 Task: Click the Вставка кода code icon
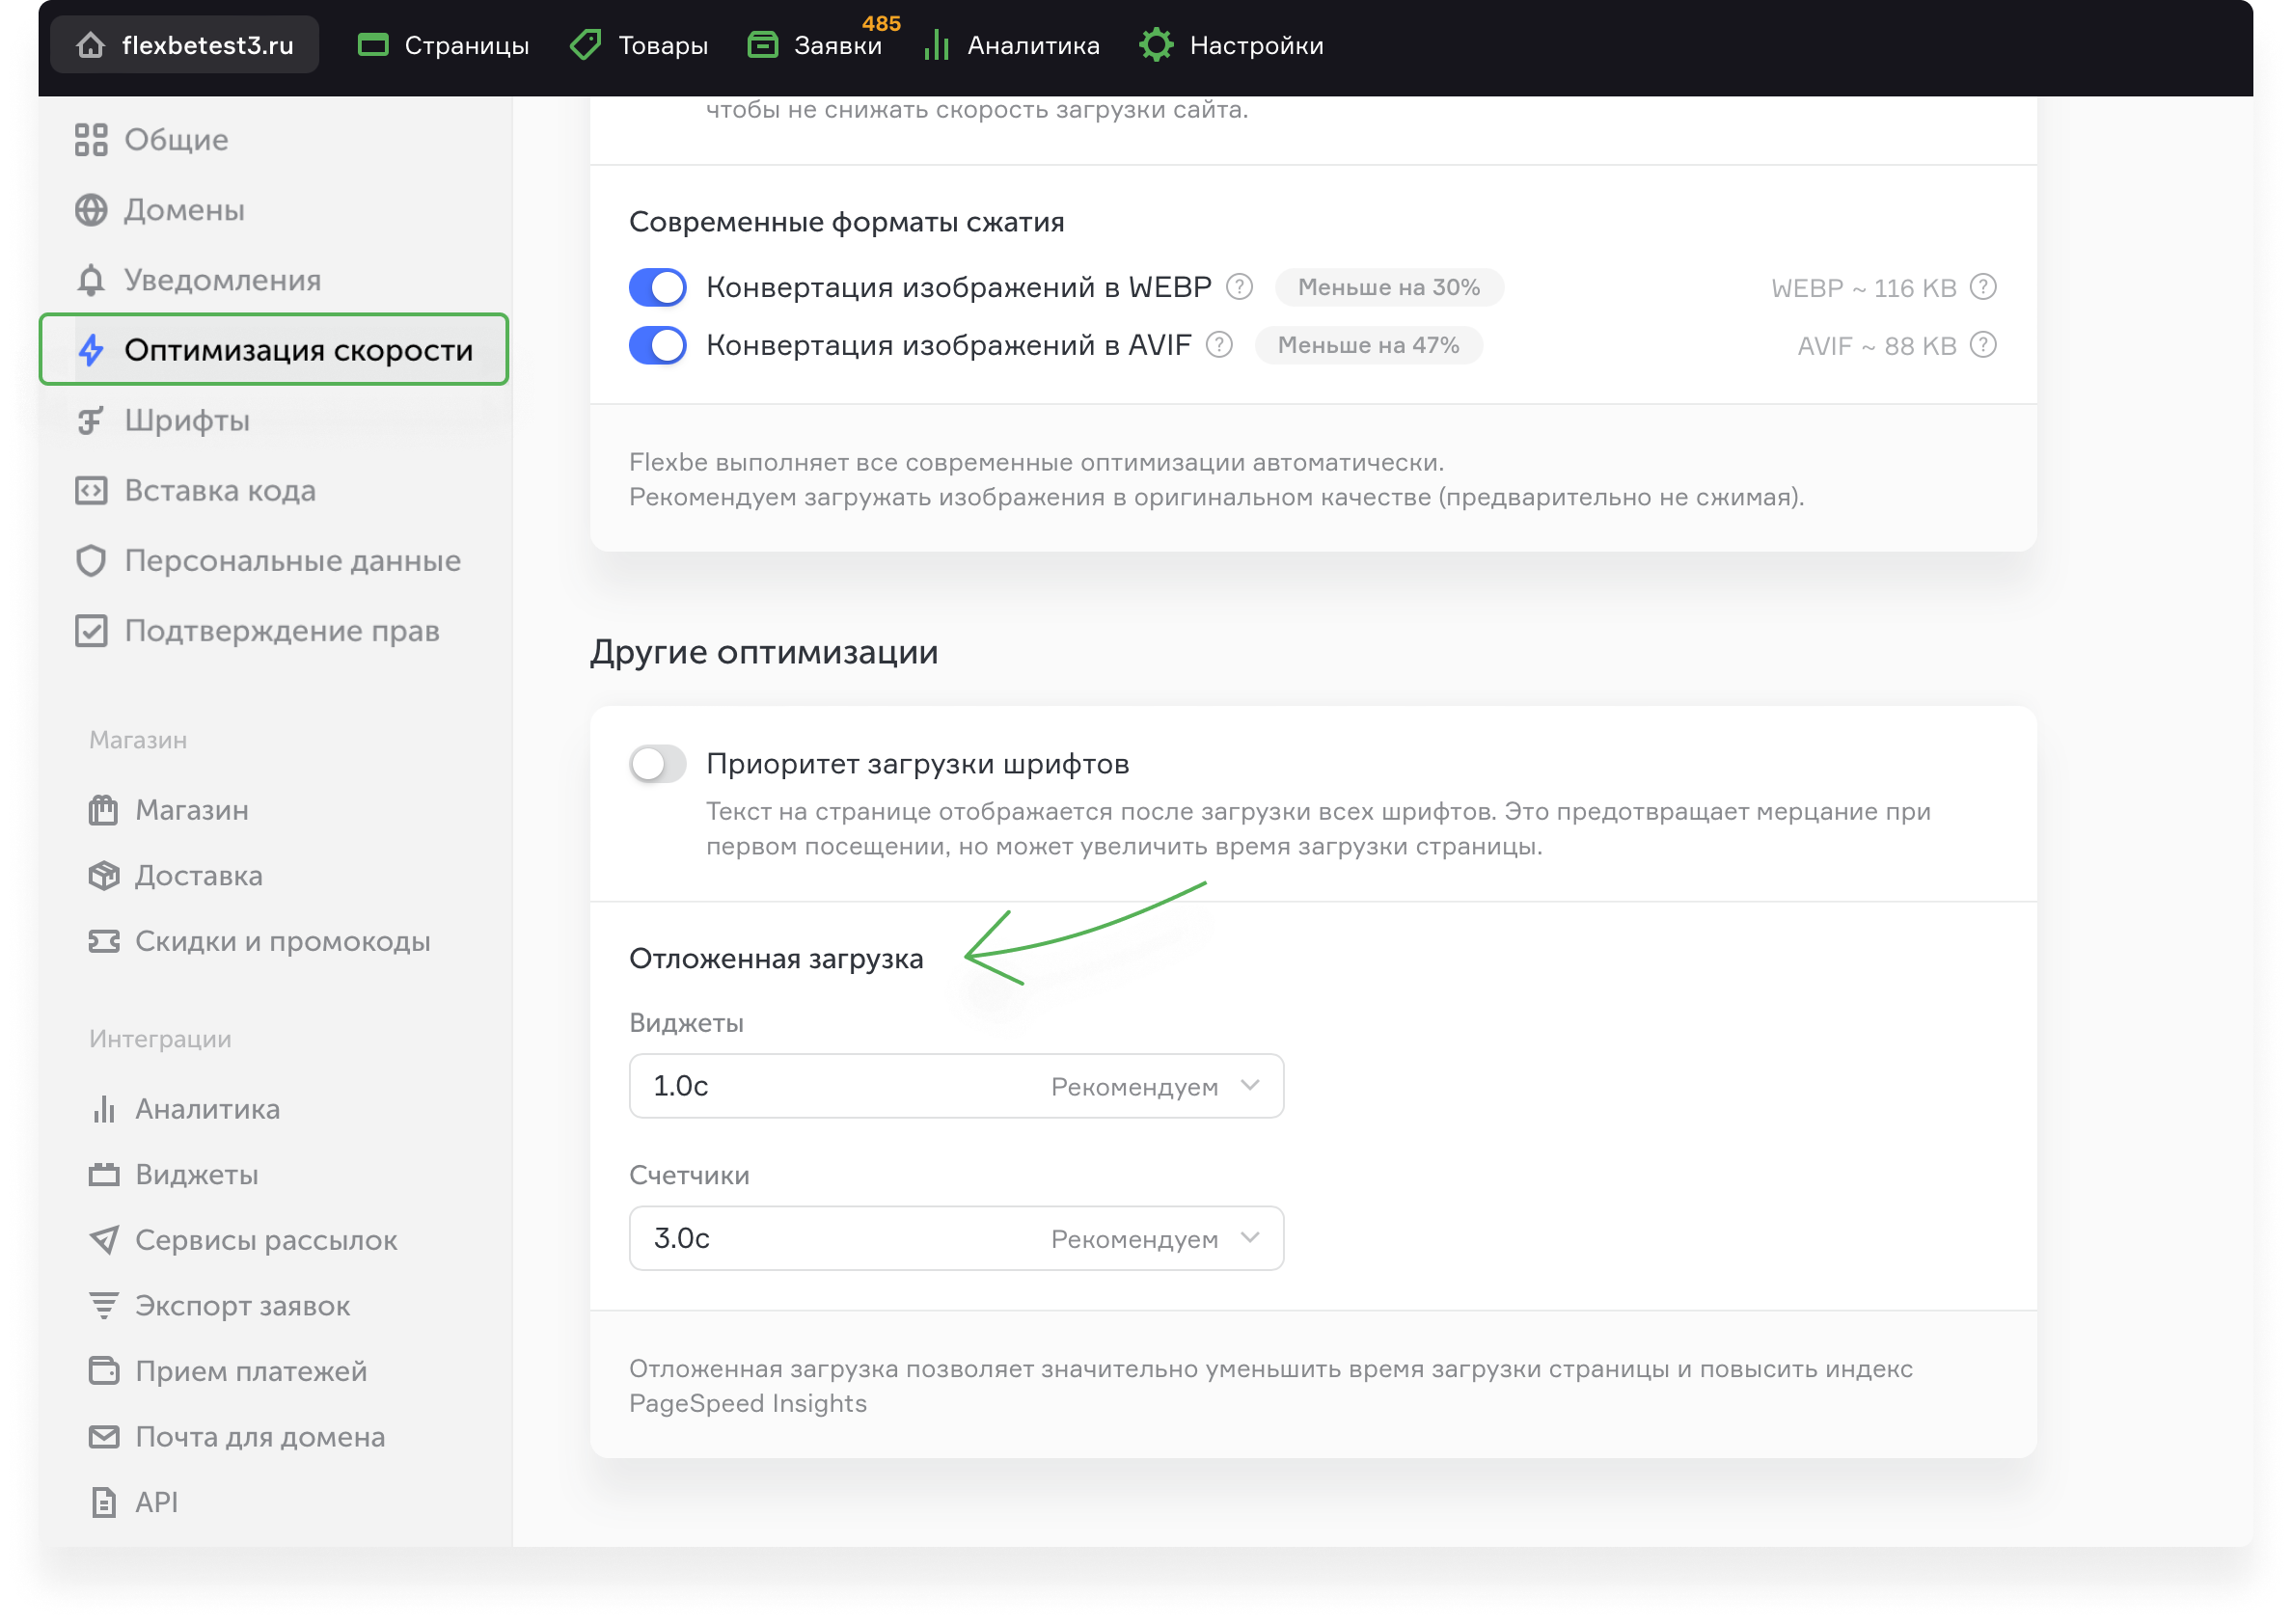point(91,491)
